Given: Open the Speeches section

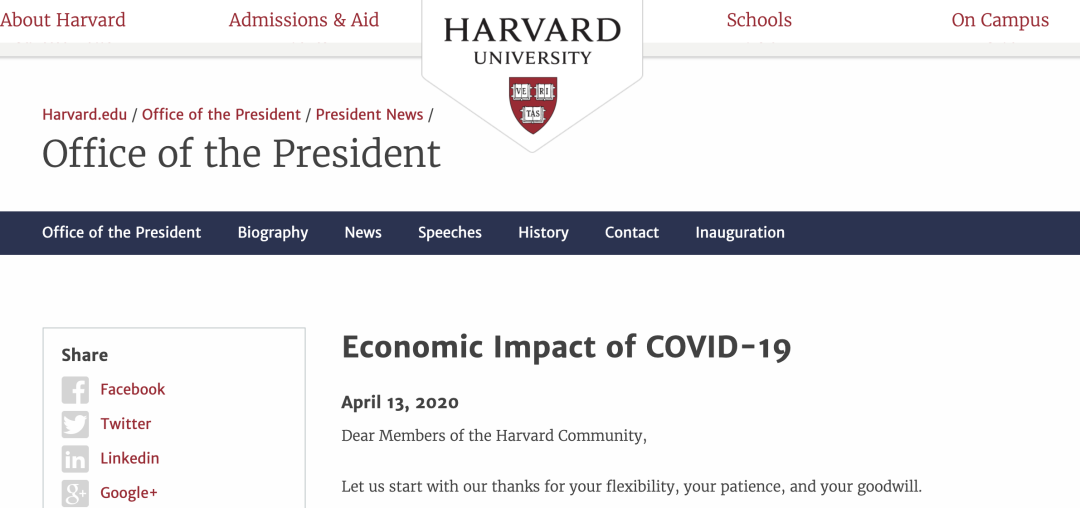Looking at the screenshot, I should (450, 233).
